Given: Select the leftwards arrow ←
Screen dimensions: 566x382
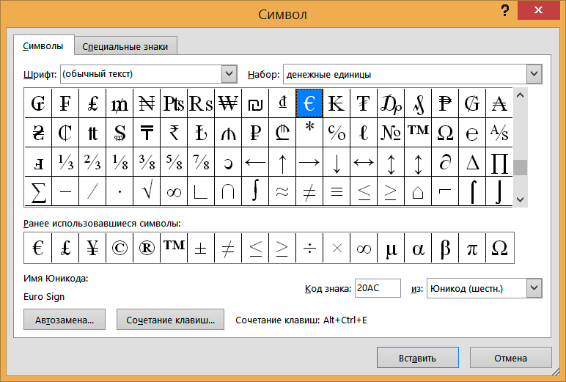Looking at the screenshot, I should tap(255, 162).
